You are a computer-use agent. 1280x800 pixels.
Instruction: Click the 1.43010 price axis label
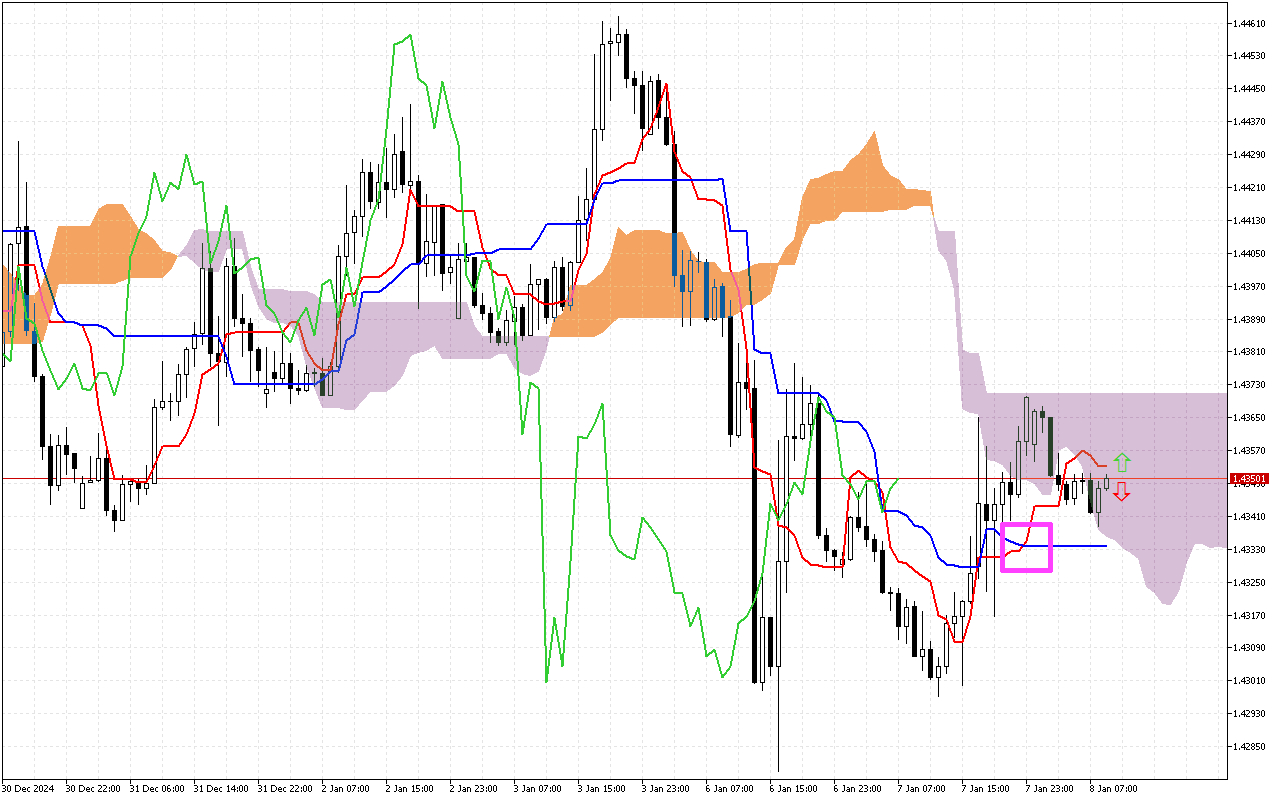pos(1250,681)
